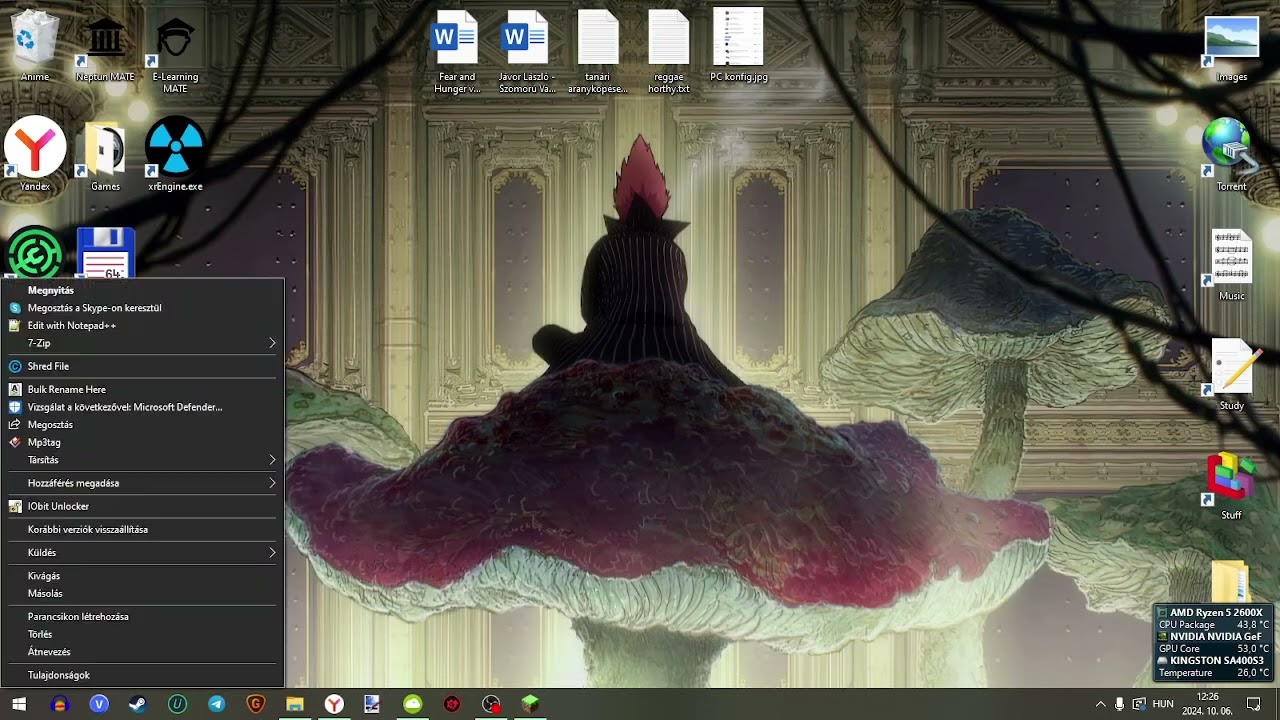Choose IObit Unlocker in the context menu
This screenshot has height=720, width=1280.
[x=142, y=506]
